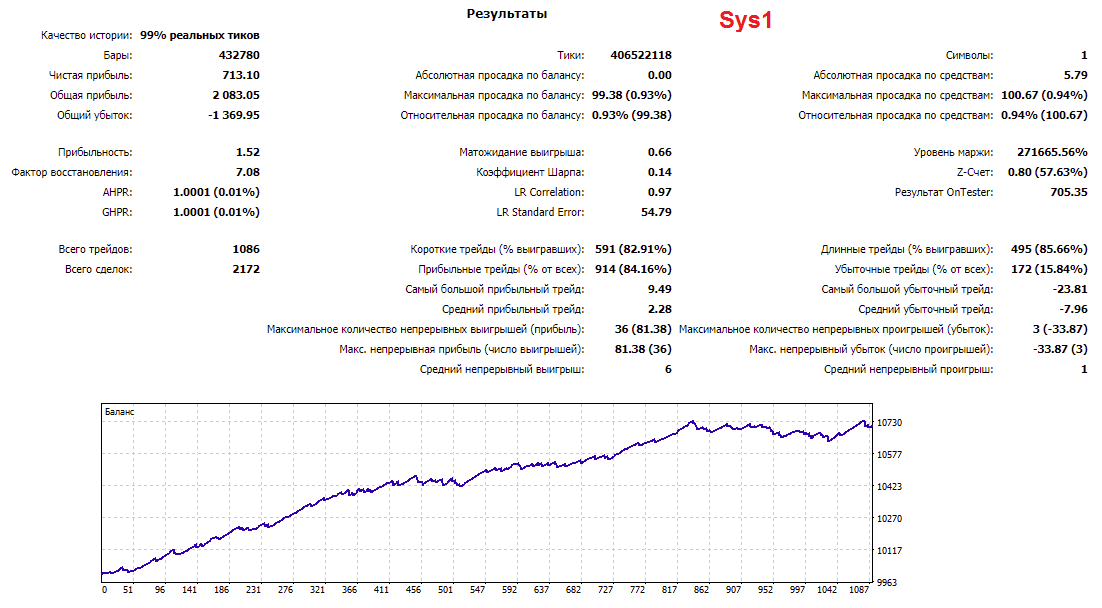Select the value 81.38 (36)
The image size is (1102, 608).
(x=643, y=349)
